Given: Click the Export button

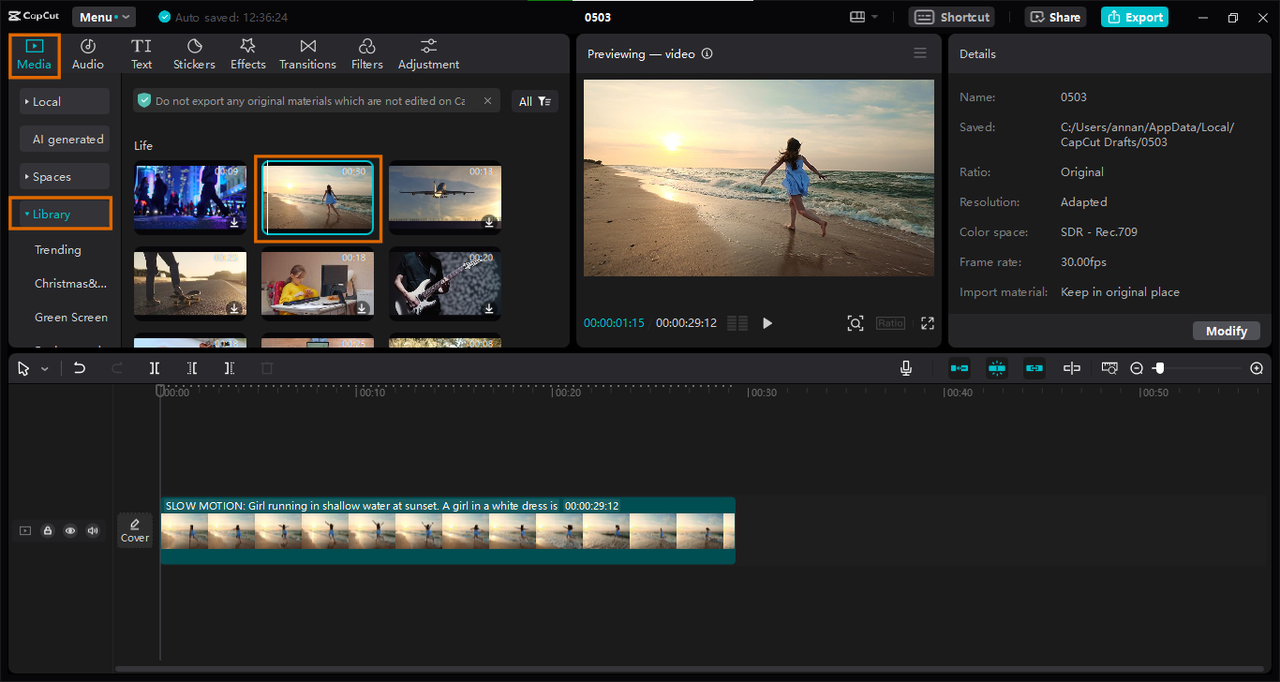Looking at the screenshot, I should coord(1134,17).
